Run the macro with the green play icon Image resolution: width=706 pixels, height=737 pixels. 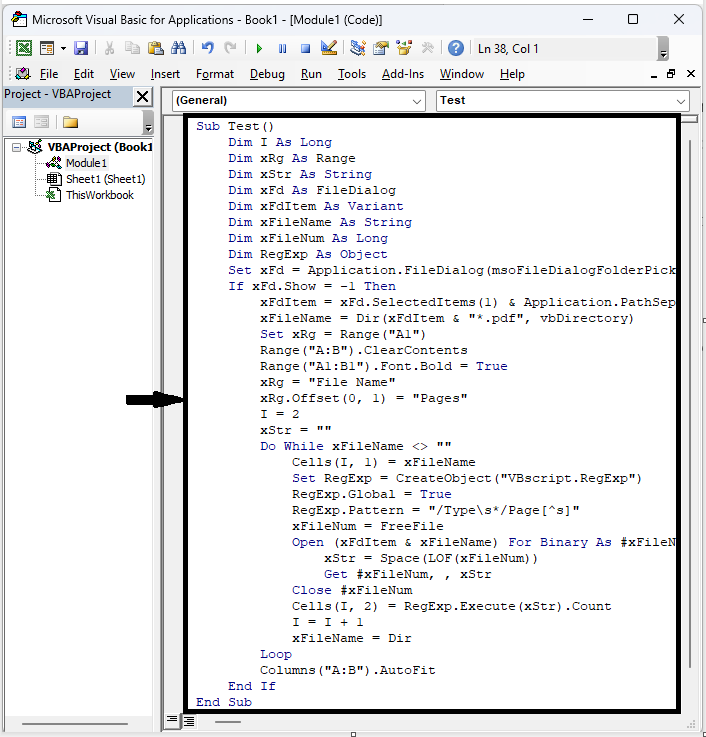259,48
